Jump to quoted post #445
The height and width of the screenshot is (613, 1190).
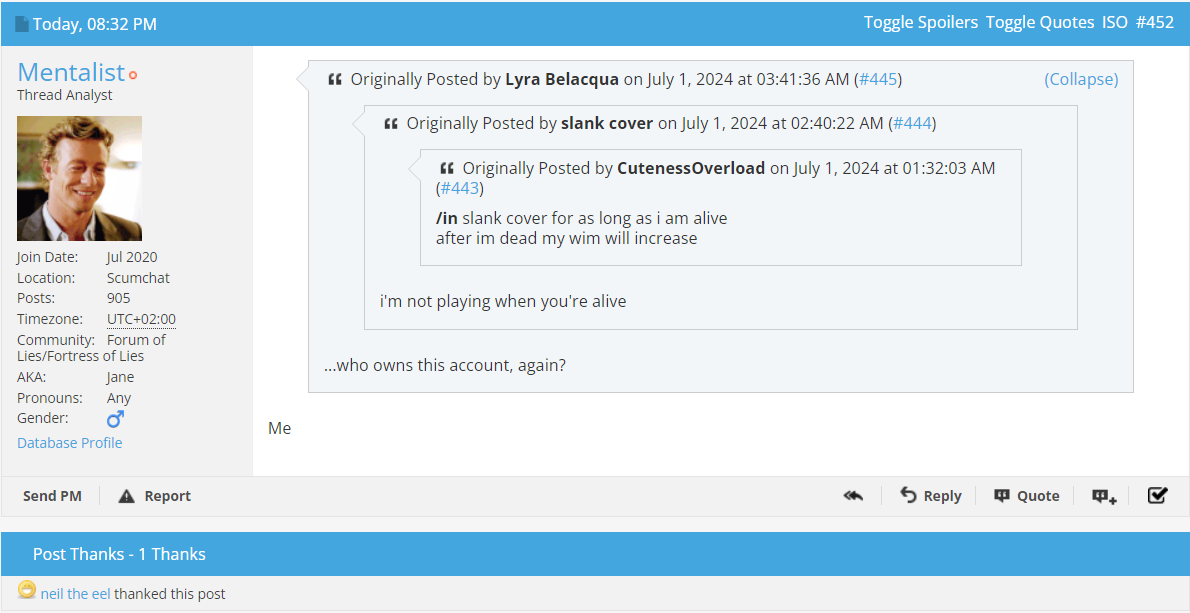tap(878, 80)
